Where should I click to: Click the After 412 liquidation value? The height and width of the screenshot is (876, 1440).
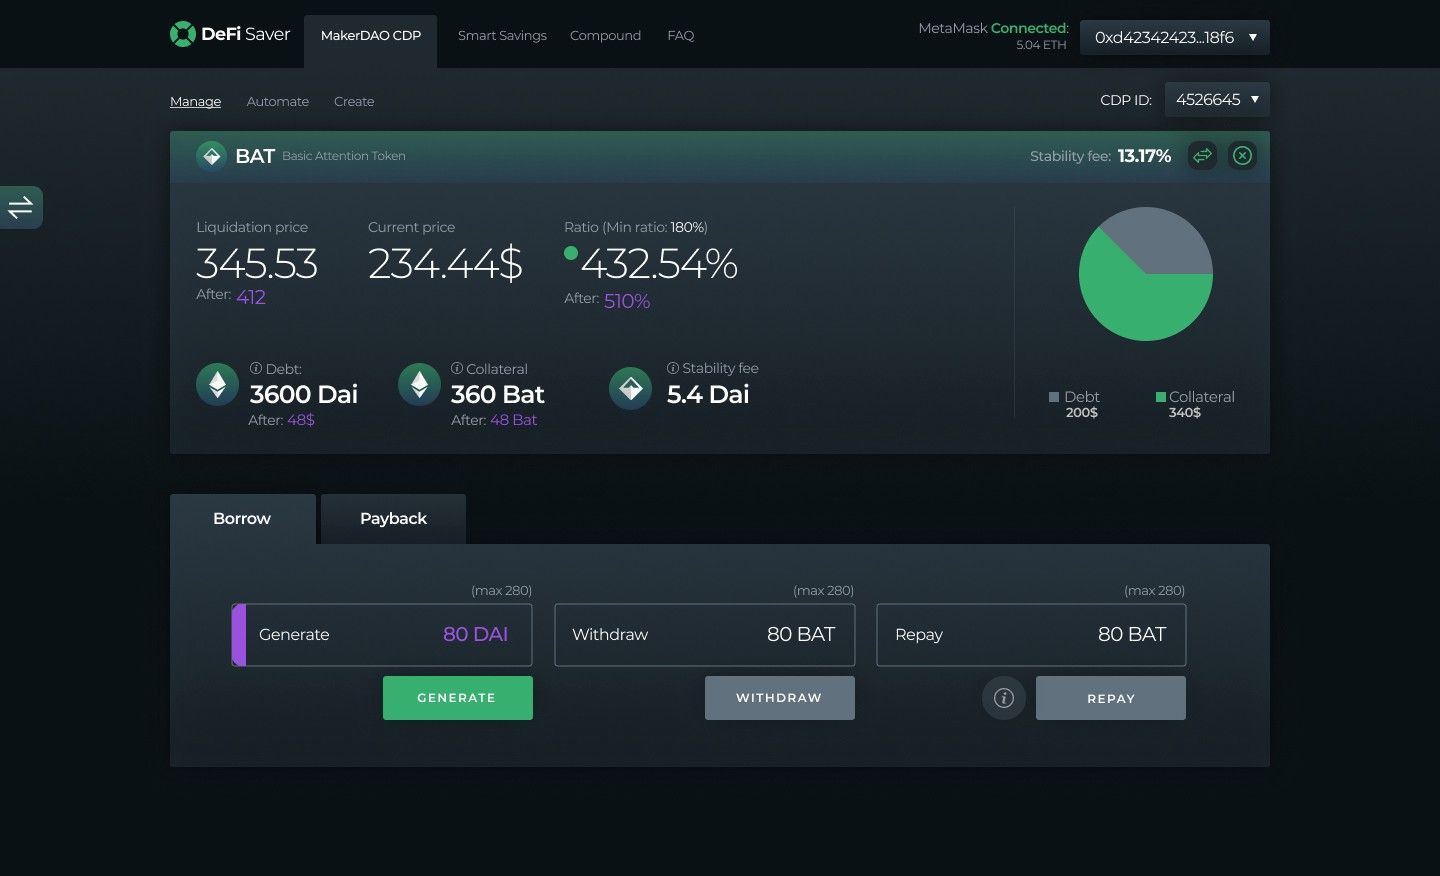pos(251,297)
